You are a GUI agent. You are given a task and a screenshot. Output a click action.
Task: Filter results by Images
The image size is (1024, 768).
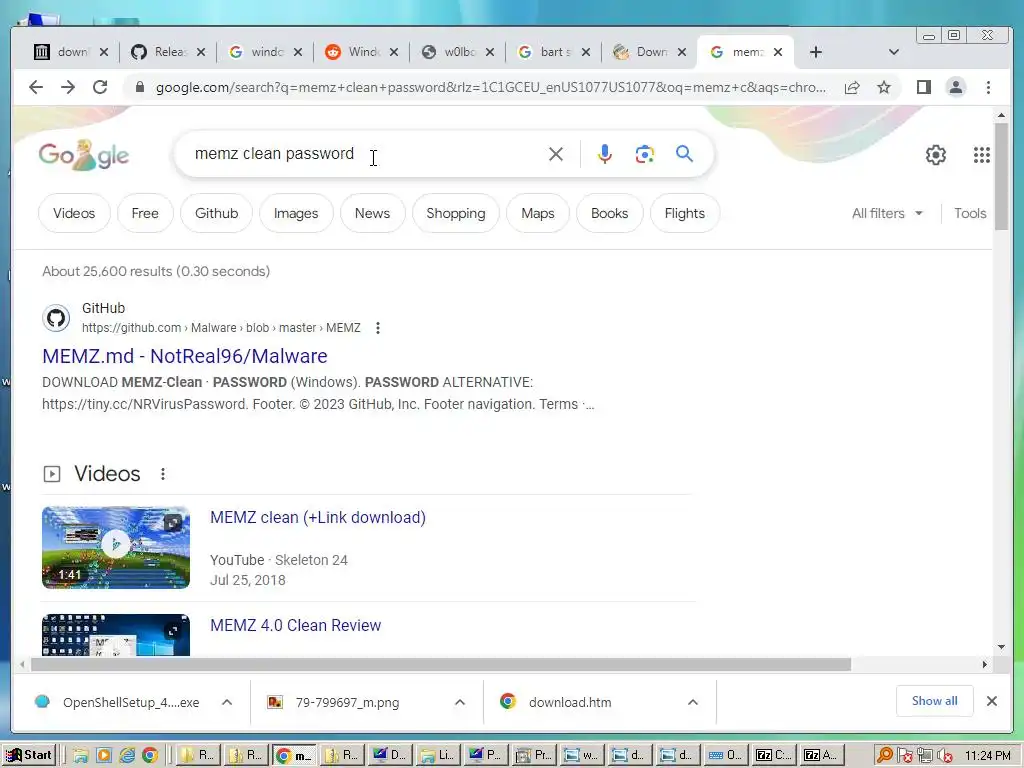coord(296,214)
